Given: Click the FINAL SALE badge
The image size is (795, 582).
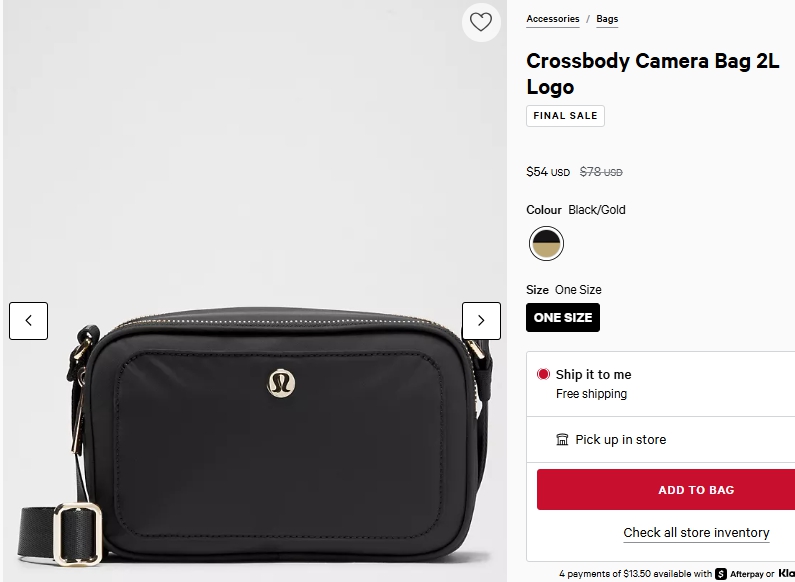Looking at the screenshot, I should tap(565, 116).
